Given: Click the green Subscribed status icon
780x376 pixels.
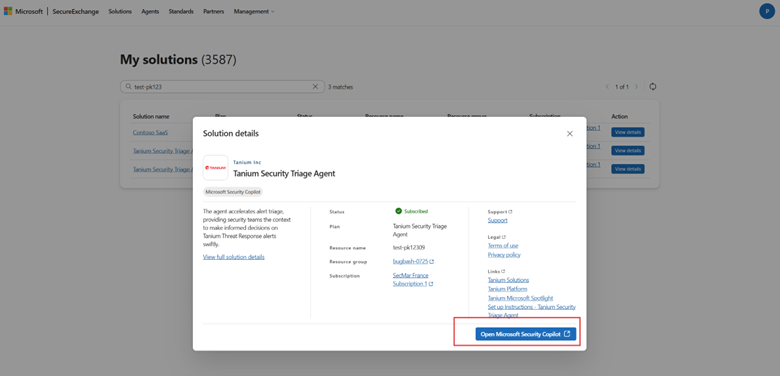Looking at the screenshot, I should coord(398,211).
